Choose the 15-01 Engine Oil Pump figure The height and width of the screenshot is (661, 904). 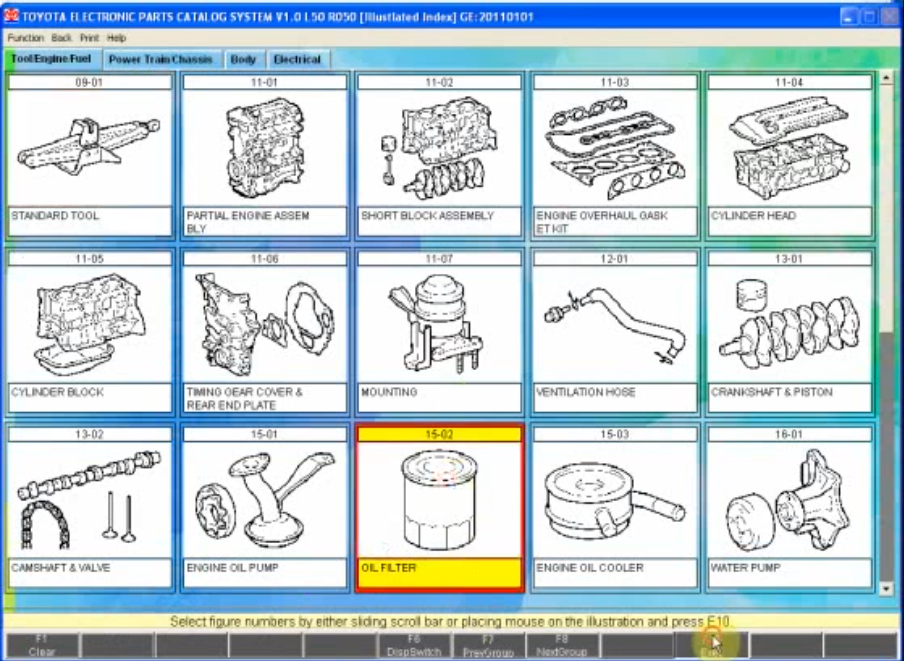pos(265,508)
